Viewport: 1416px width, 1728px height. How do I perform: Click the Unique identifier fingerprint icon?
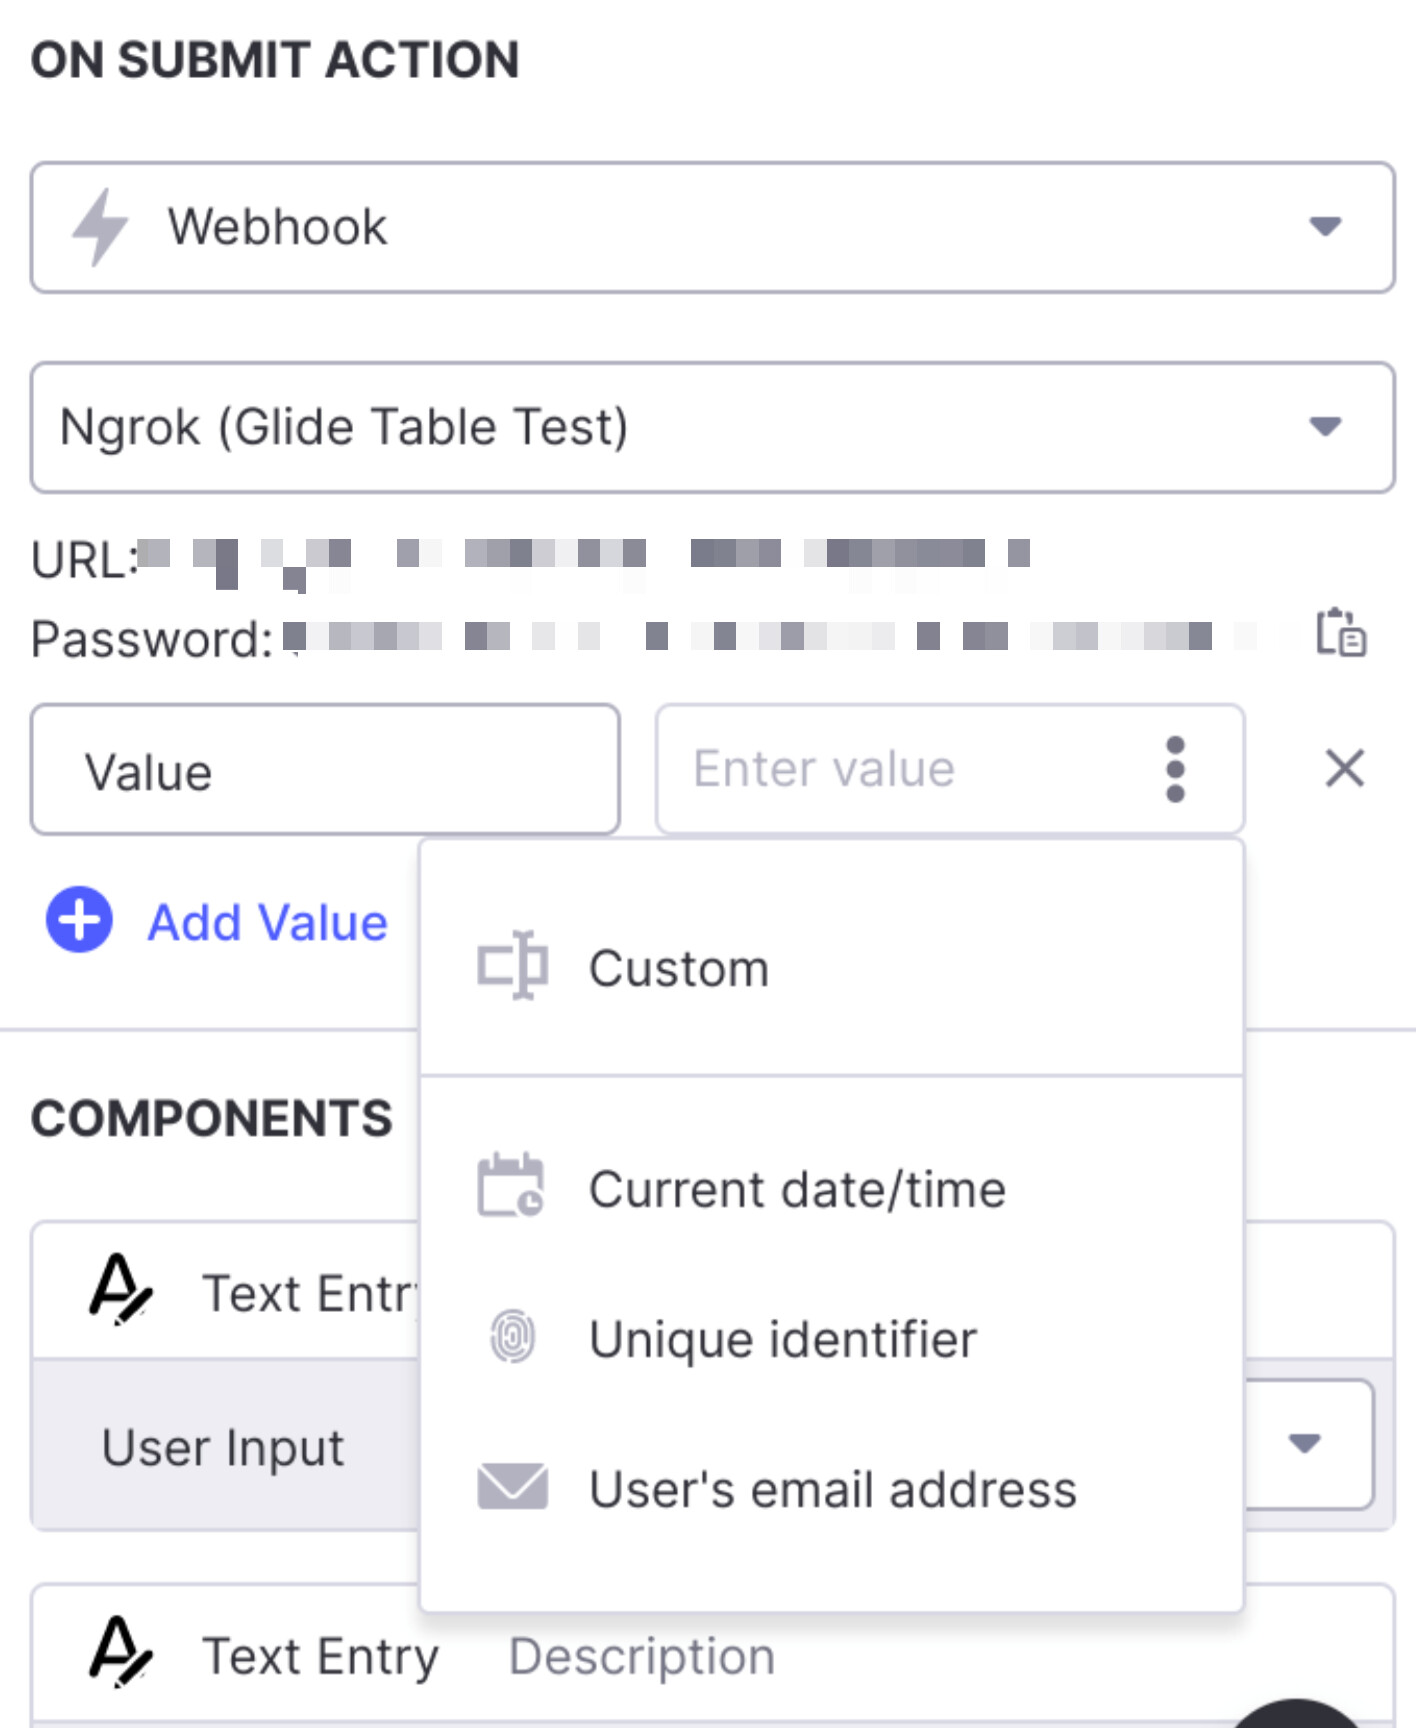click(x=512, y=1337)
